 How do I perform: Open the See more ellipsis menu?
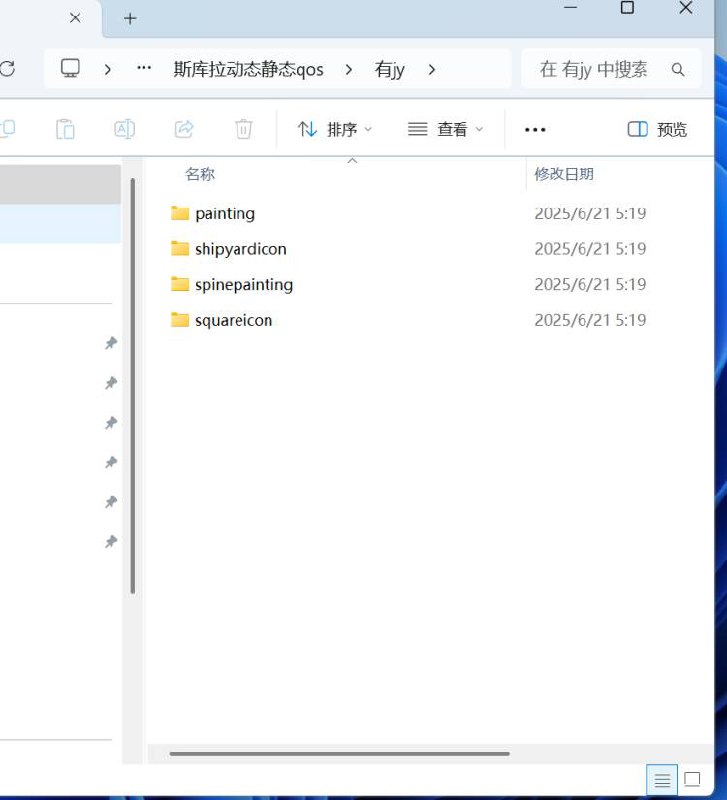[x=535, y=129]
